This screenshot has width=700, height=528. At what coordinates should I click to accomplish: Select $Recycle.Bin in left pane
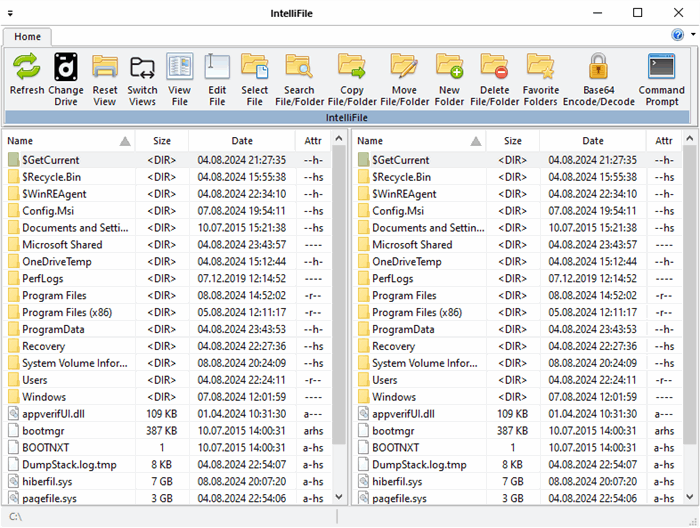[x=51, y=177]
